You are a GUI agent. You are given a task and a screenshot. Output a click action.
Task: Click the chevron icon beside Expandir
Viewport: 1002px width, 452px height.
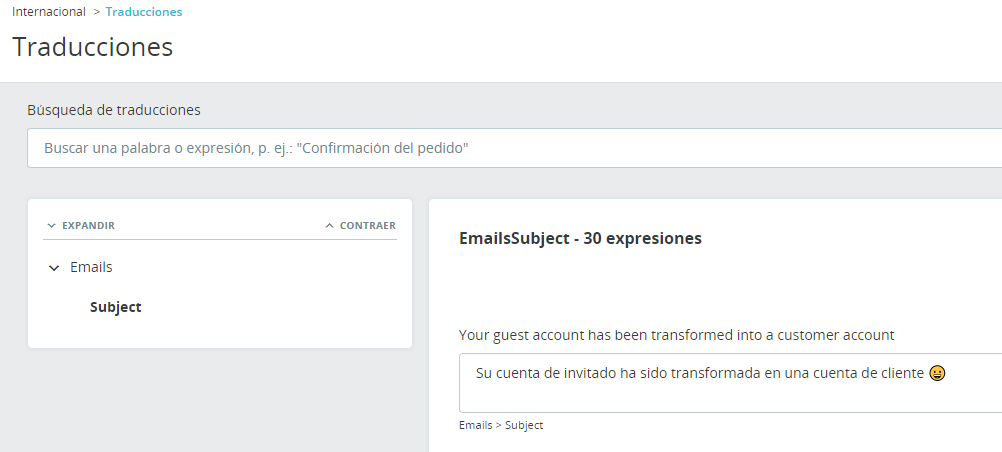[51, 226]
